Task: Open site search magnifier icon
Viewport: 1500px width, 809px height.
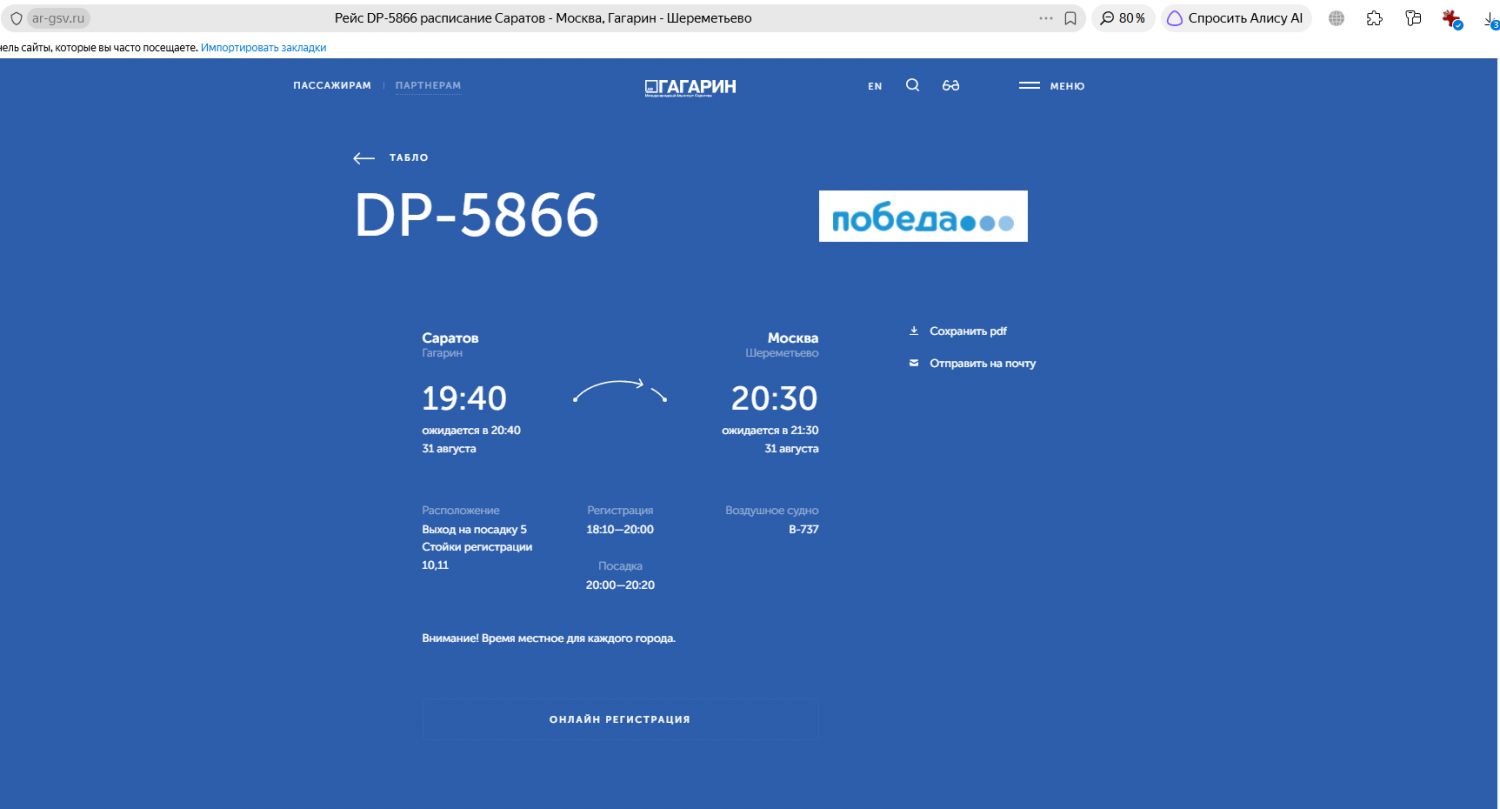Action: [x=912, y=86]
